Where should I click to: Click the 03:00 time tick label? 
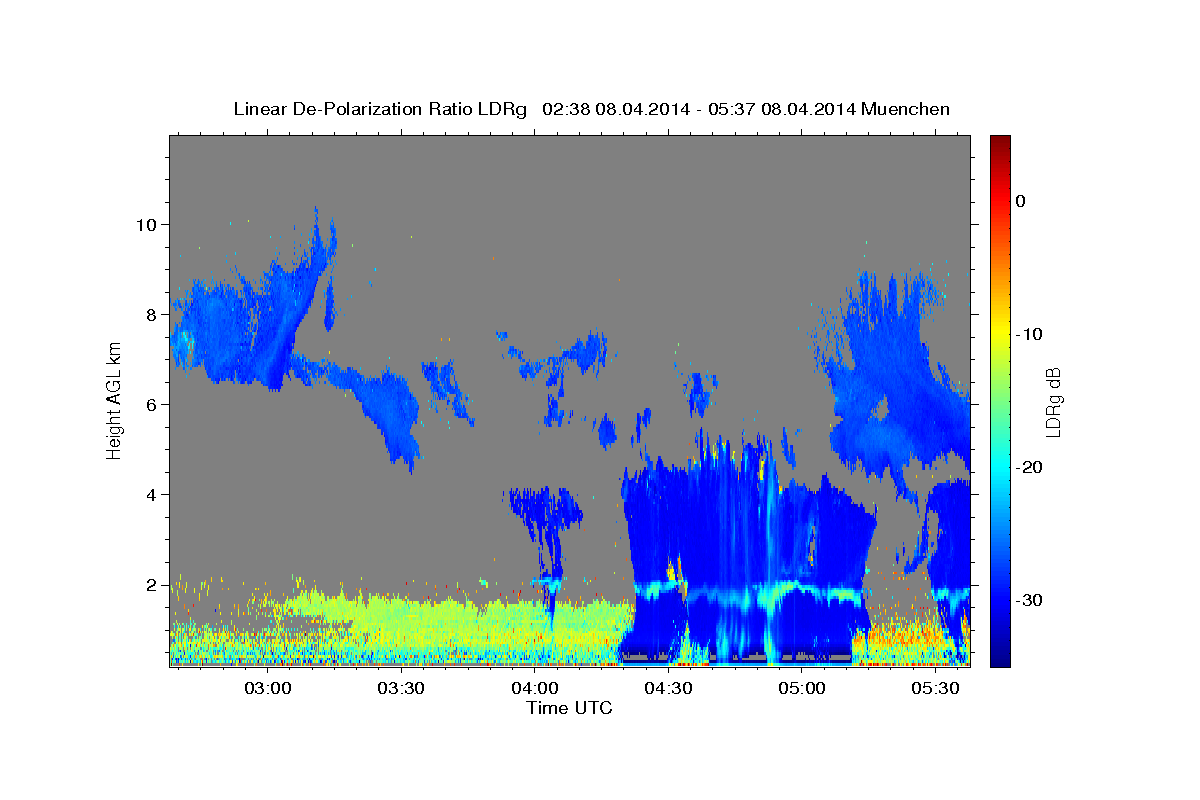click(268, 689)
